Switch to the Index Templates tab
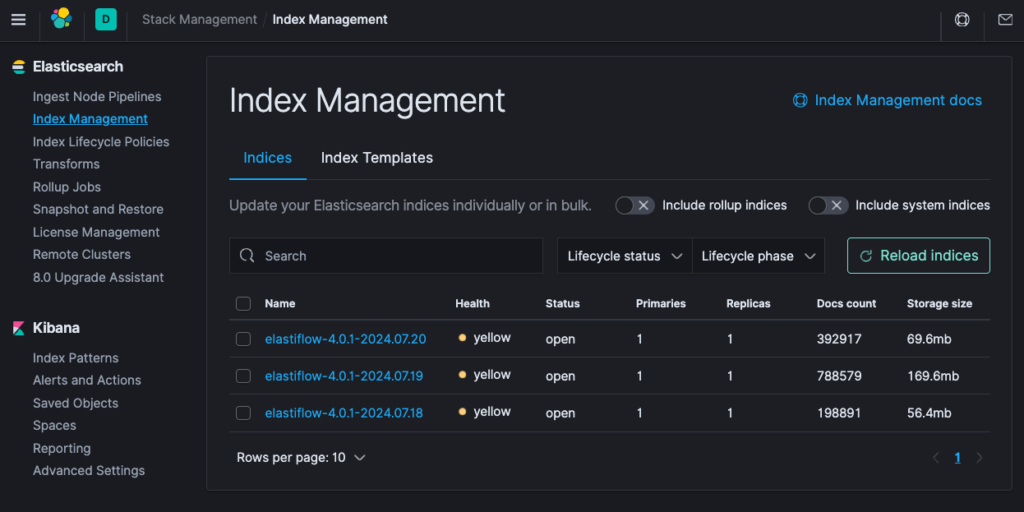Screen dimensions: 1024x512 click(377, 158)
